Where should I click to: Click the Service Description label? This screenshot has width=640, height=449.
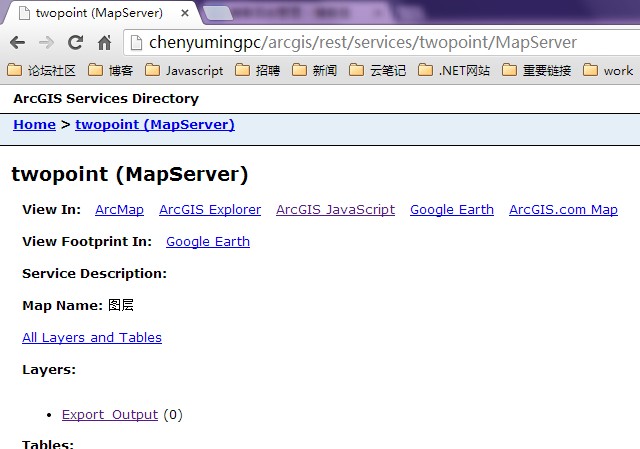[95, 273]
